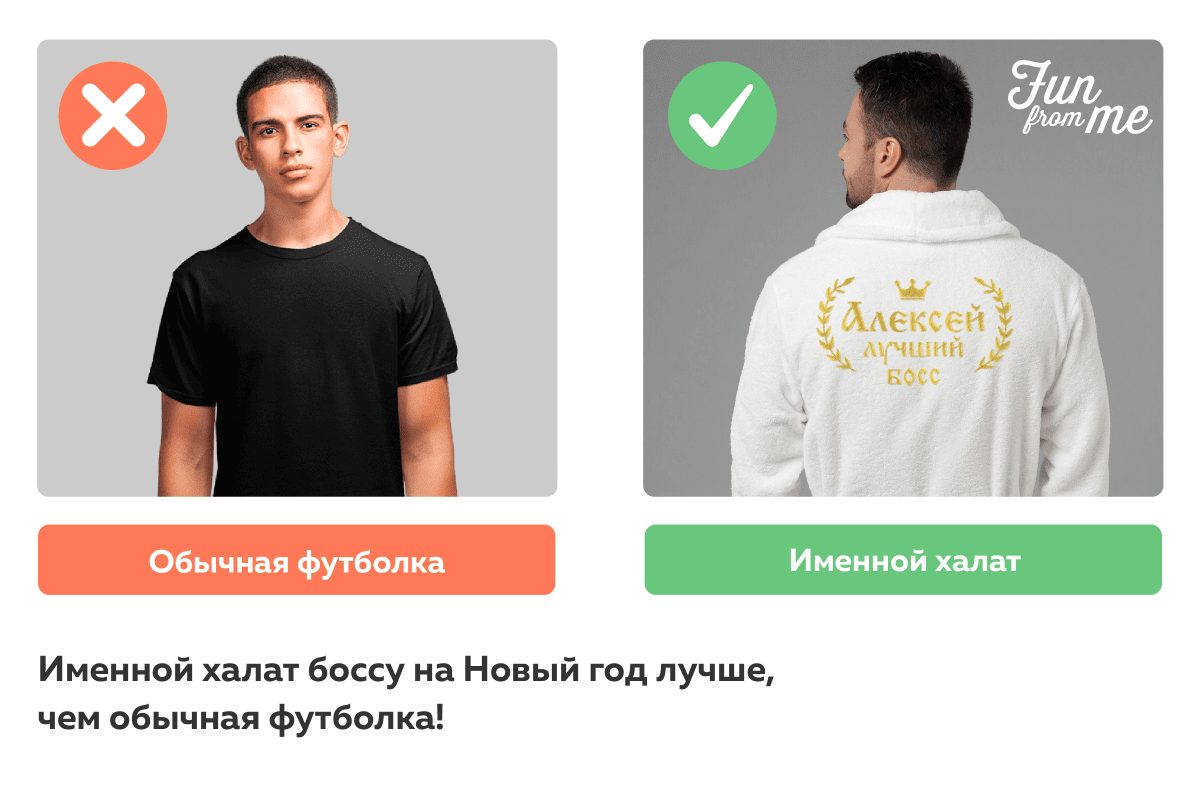The image size is (1200, 806).
Task: Click the Именной халат green button
Action: (x=903, y=560)
